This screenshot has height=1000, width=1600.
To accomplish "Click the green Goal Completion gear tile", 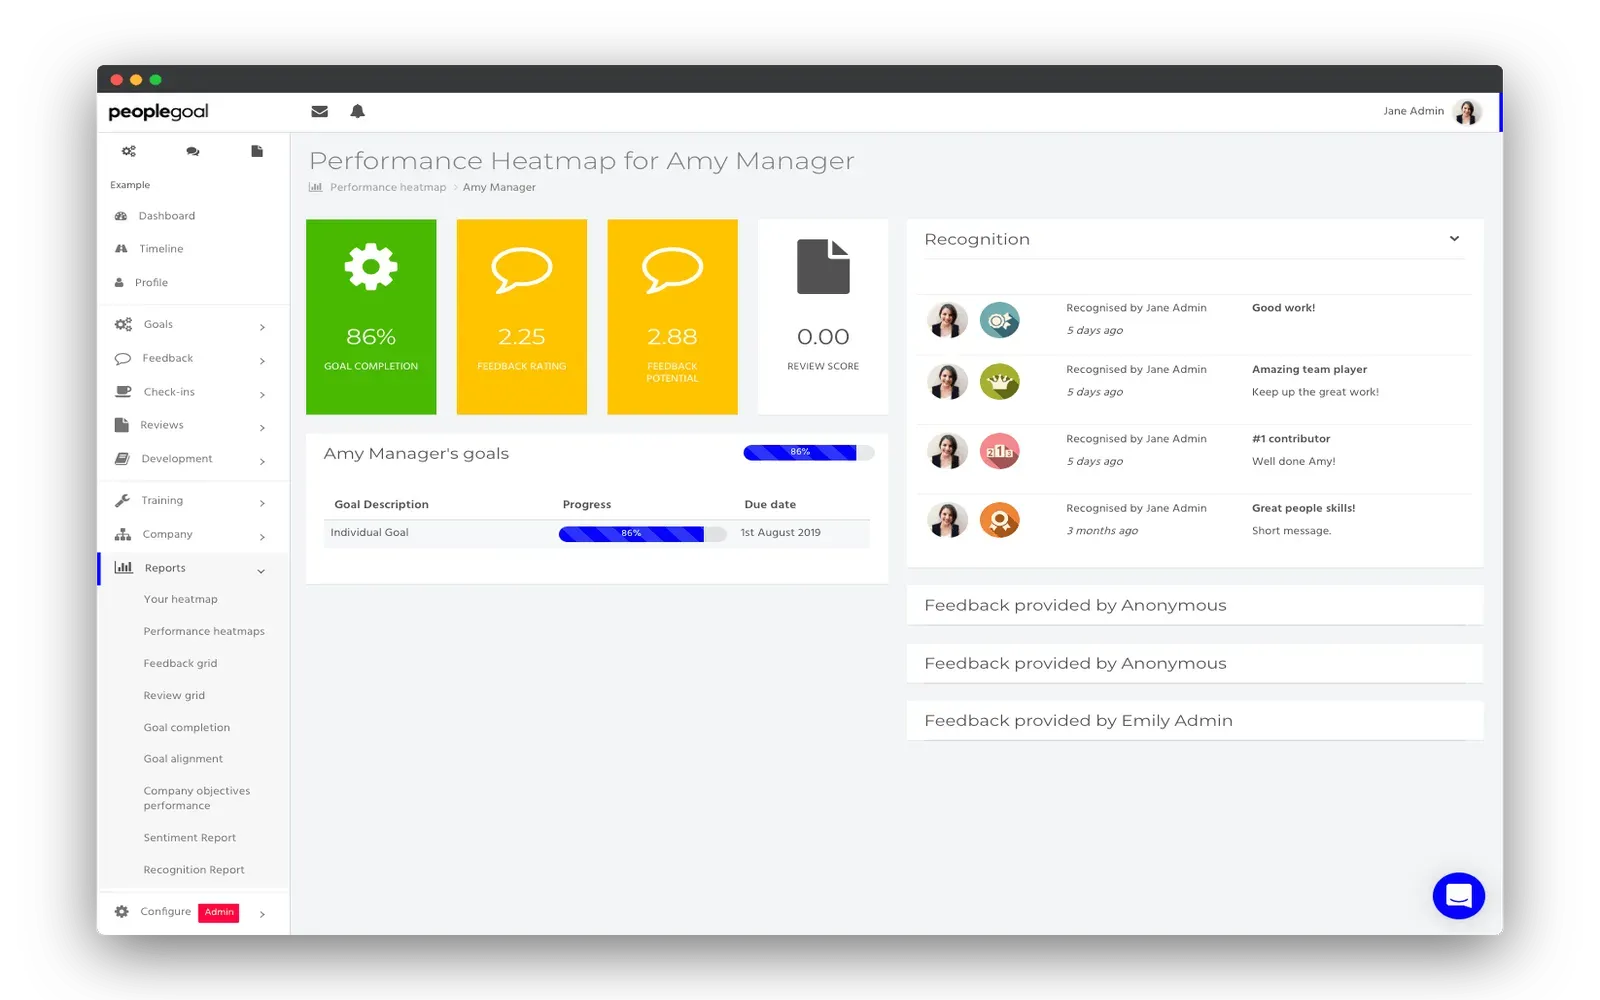I will (x=371, y=317).
